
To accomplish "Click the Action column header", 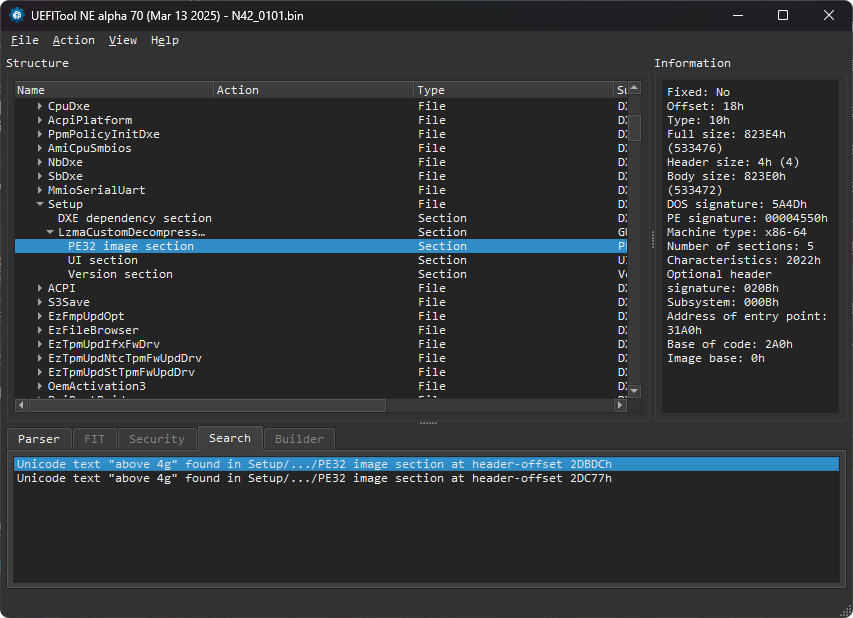I will coord(314,90).
